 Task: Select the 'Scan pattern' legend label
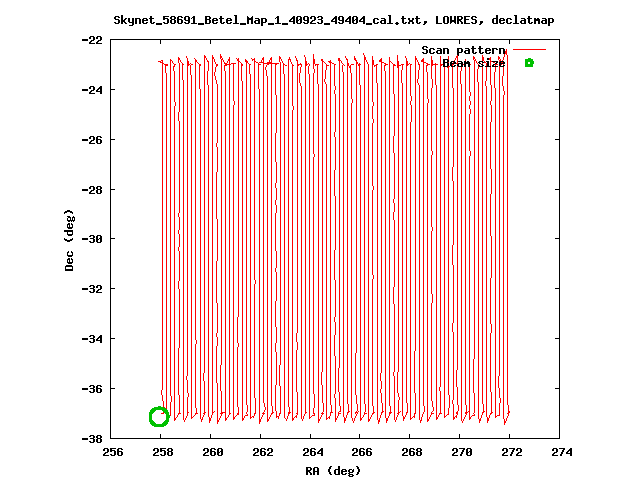(x=463, y=50)
